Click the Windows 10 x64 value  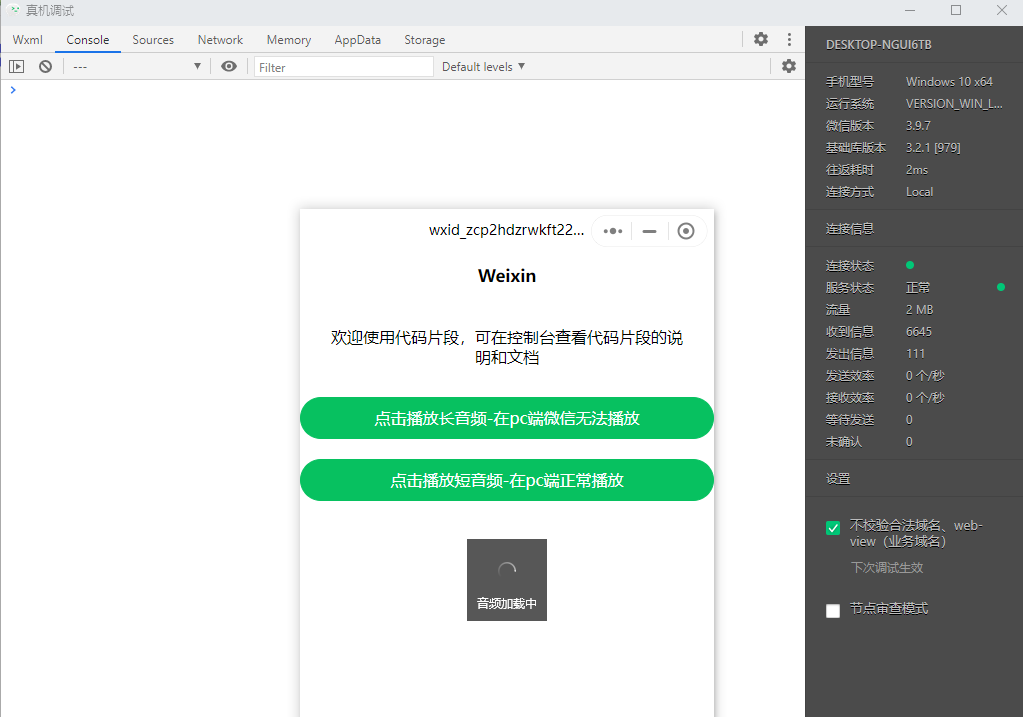(949, 82)
